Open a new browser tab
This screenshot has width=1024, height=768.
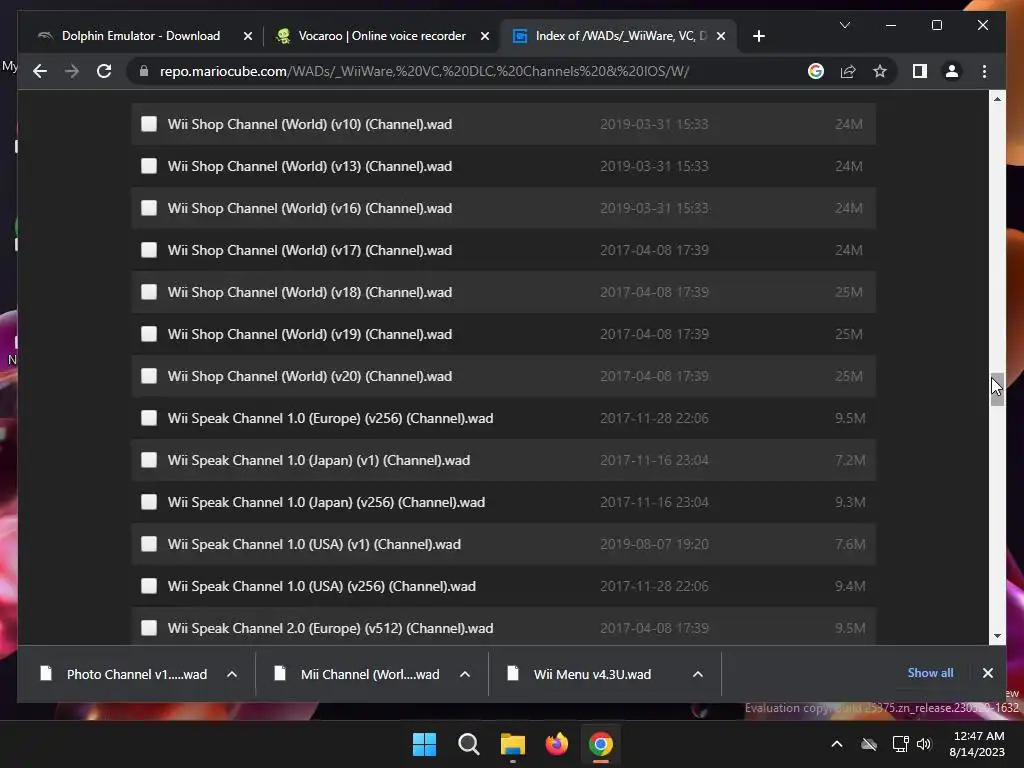pos(758,36)
